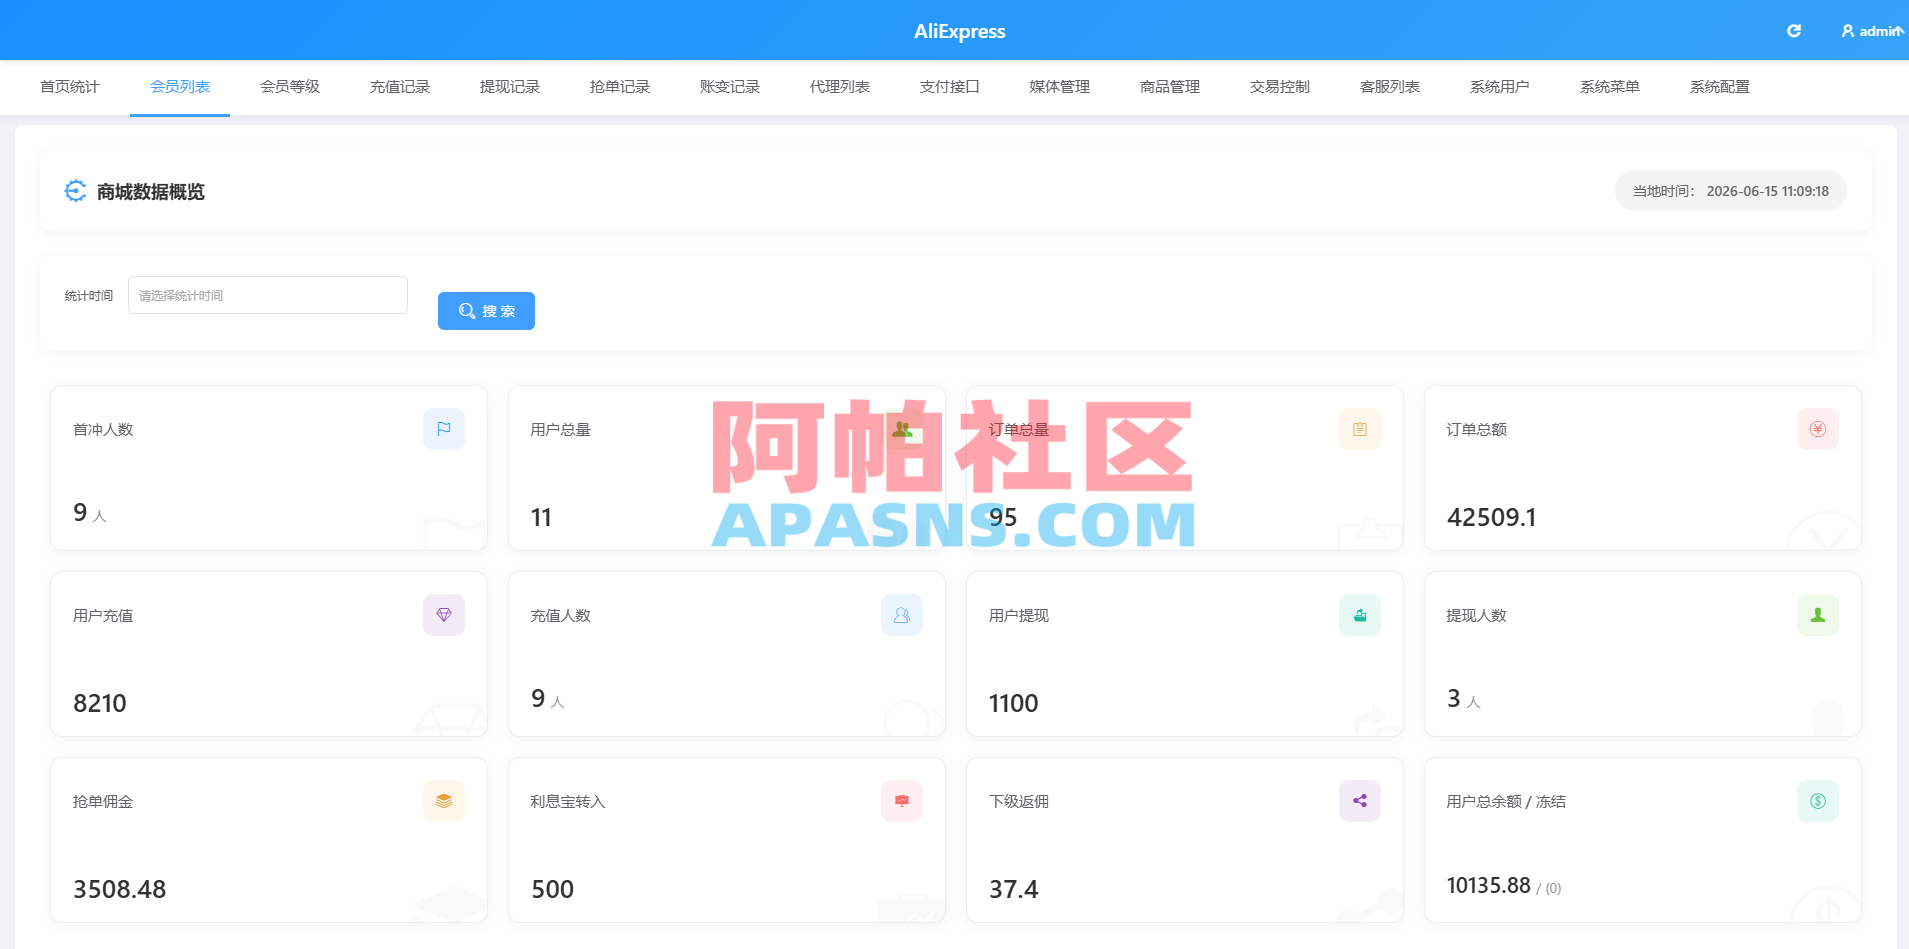The image size is (1909, 949).
Task: Click the refresh icon in the top bar
Action: [1794, 31]
